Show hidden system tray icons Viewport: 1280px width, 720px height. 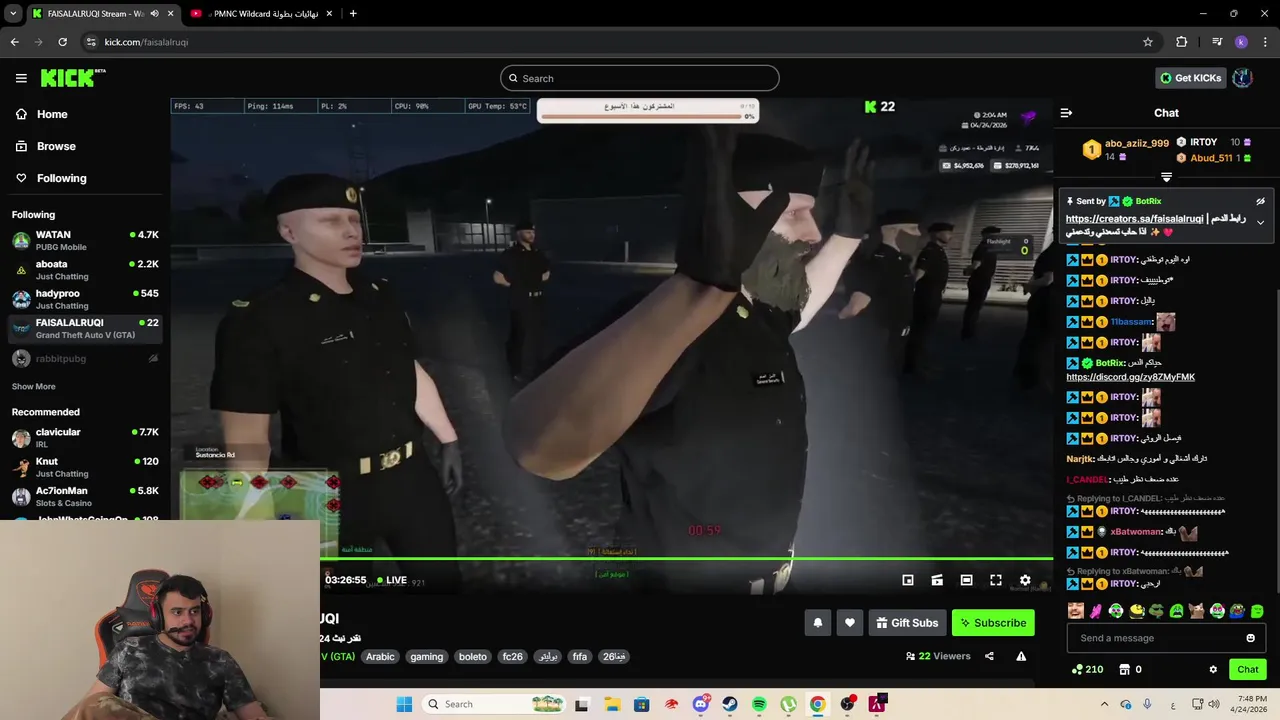[x=1104, y=704]
